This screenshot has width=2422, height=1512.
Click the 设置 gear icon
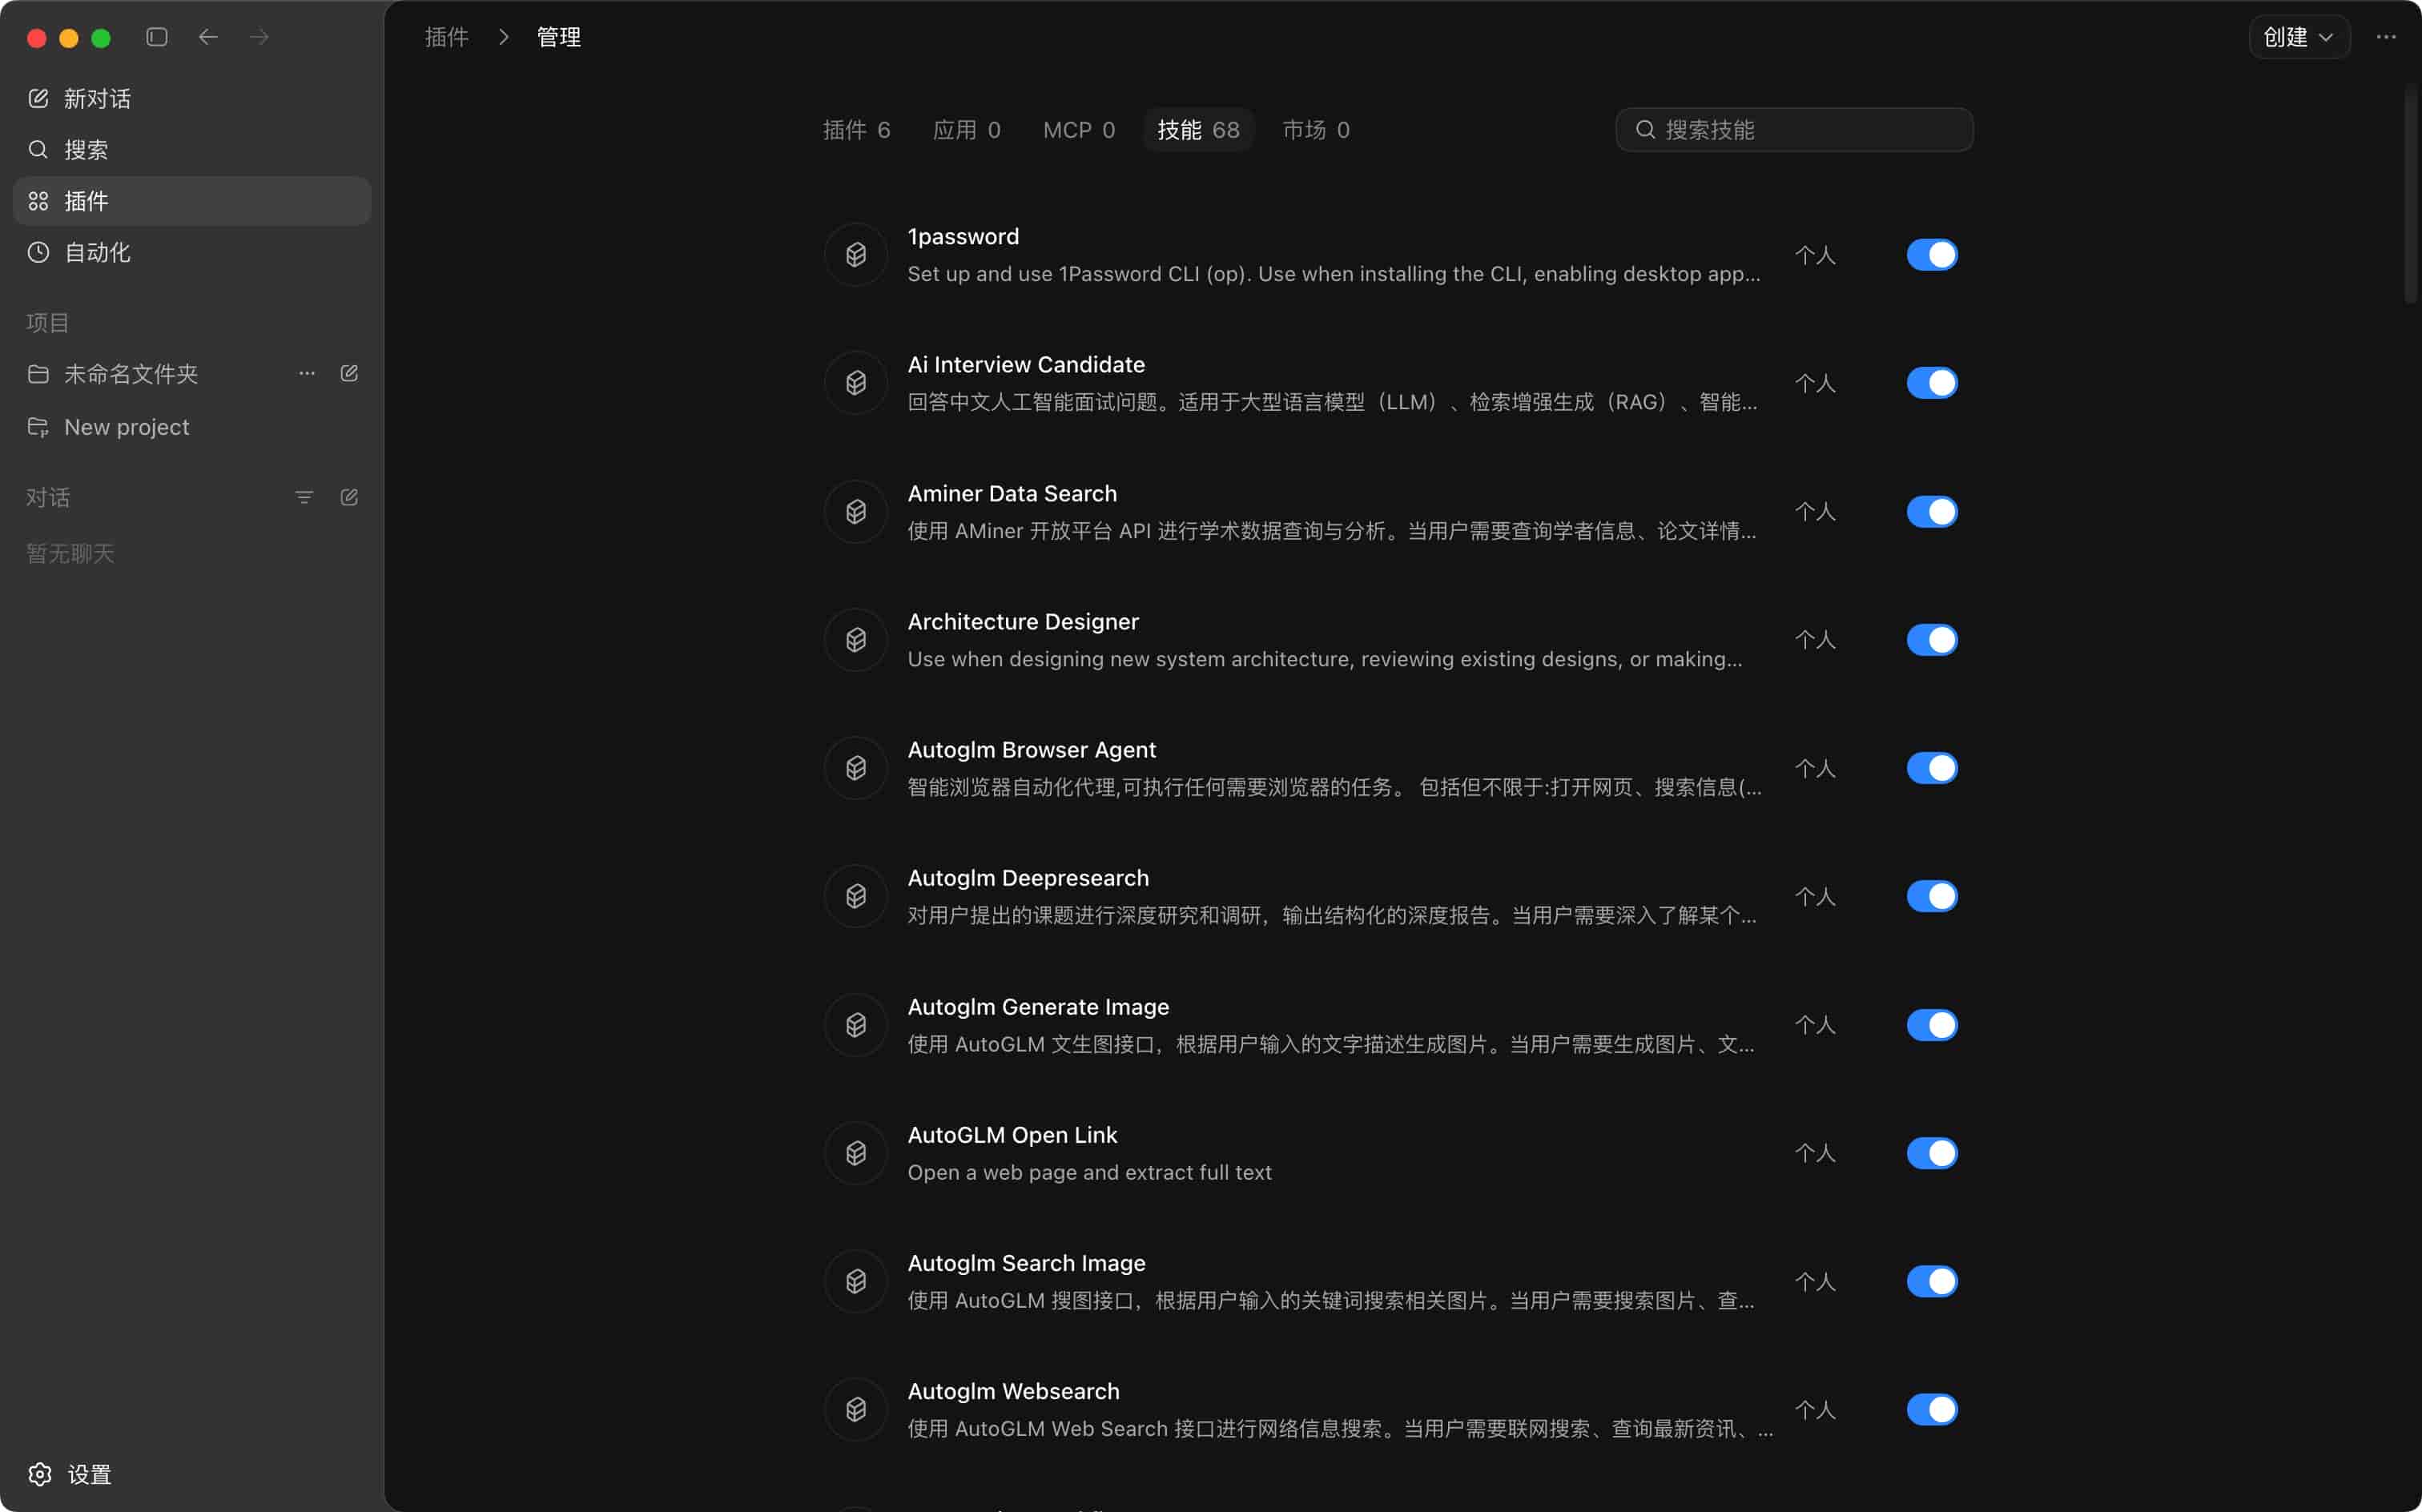pos(40,1474)
